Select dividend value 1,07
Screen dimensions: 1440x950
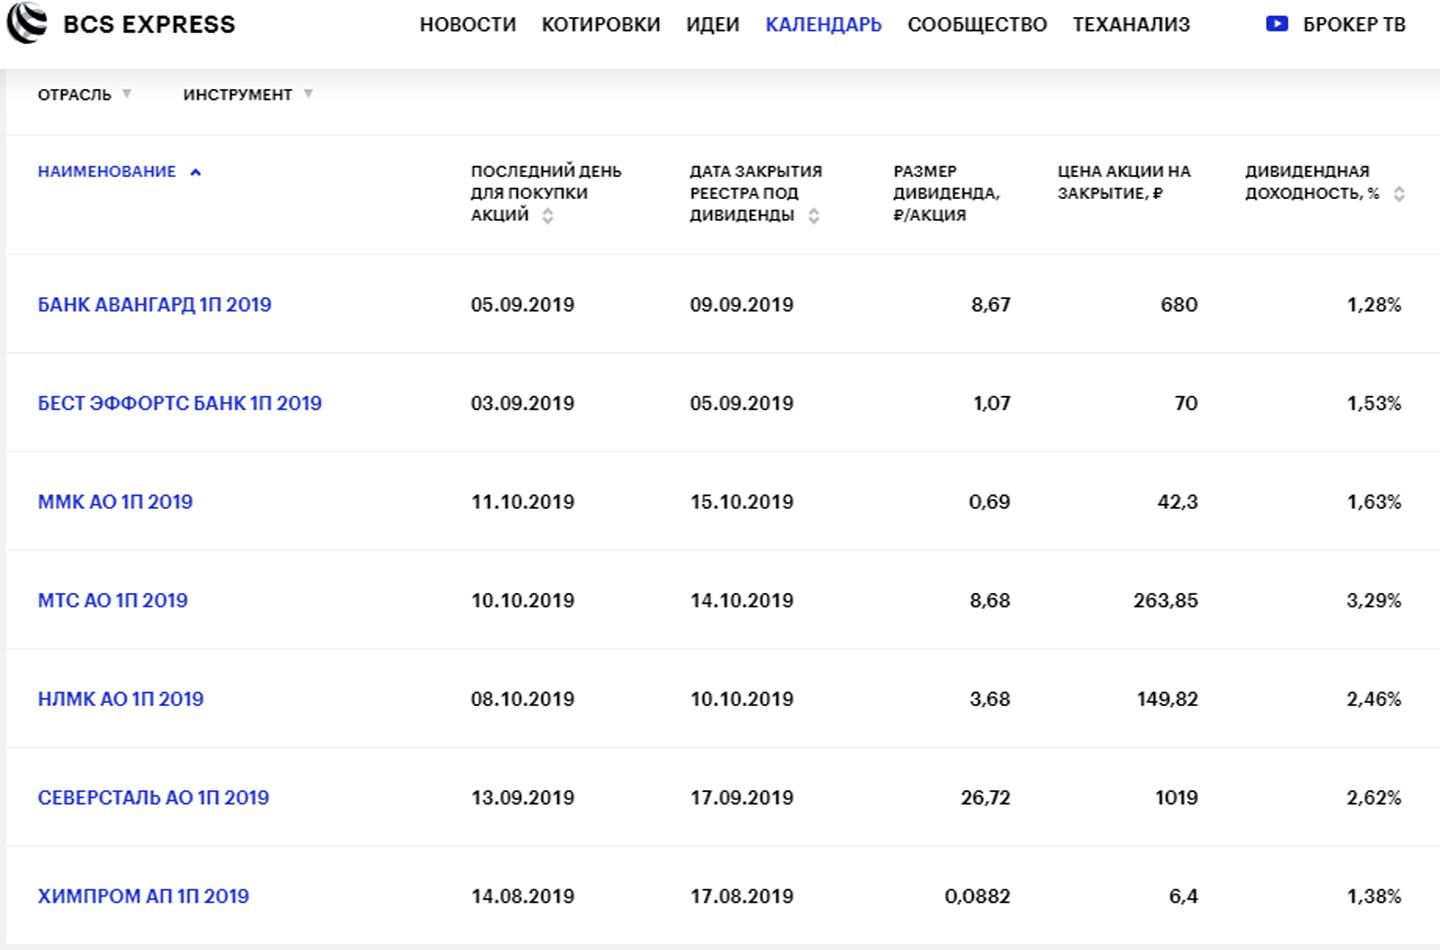tap(992, 403)
